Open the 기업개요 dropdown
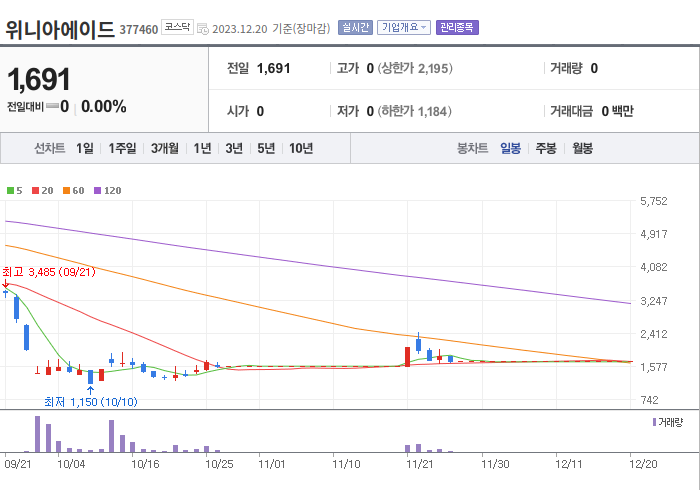The width and height of the screenshot is (700, 490). coord(404,28)
